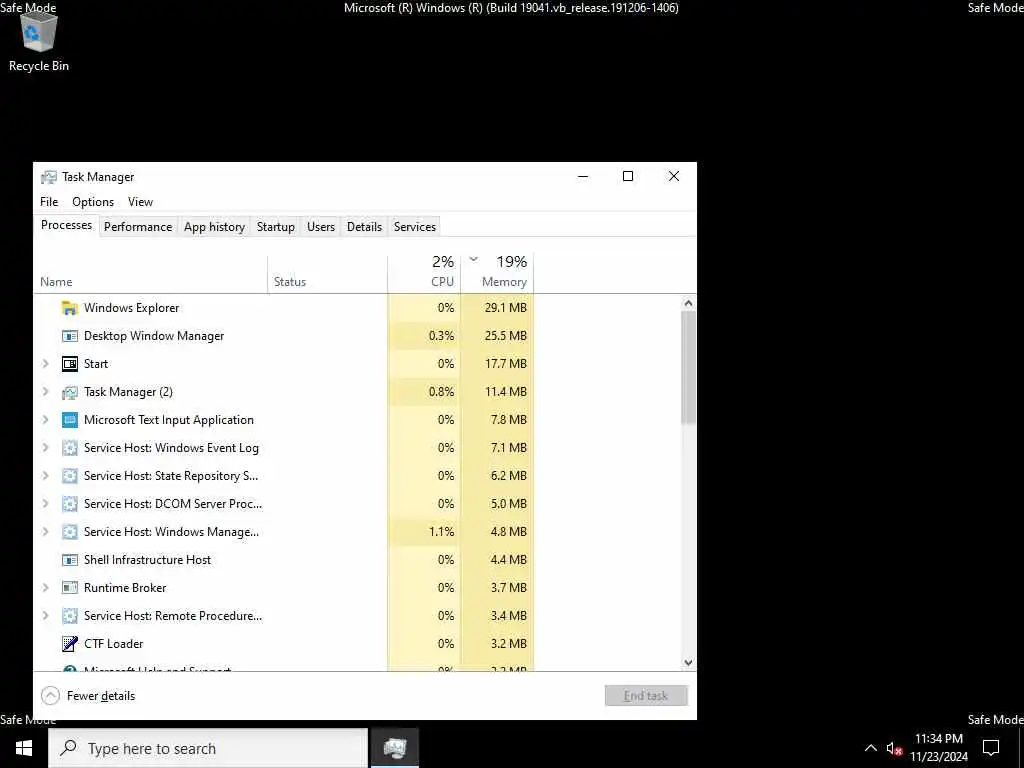Expand the Microsoft Text Input Application group

(x=46, y=420)
